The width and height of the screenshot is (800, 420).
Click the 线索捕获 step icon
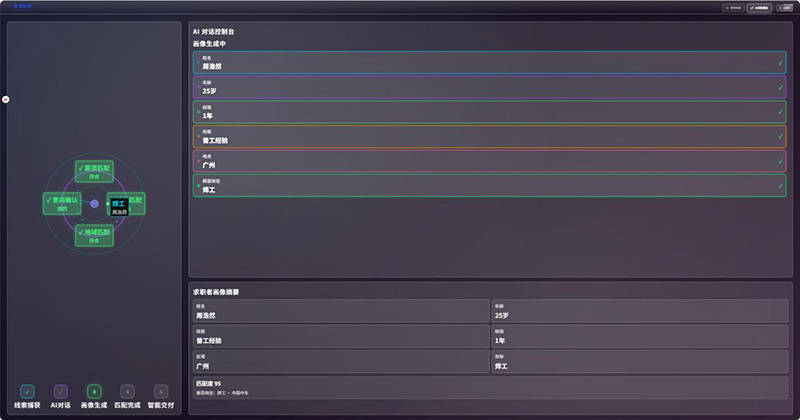point(27,391)
